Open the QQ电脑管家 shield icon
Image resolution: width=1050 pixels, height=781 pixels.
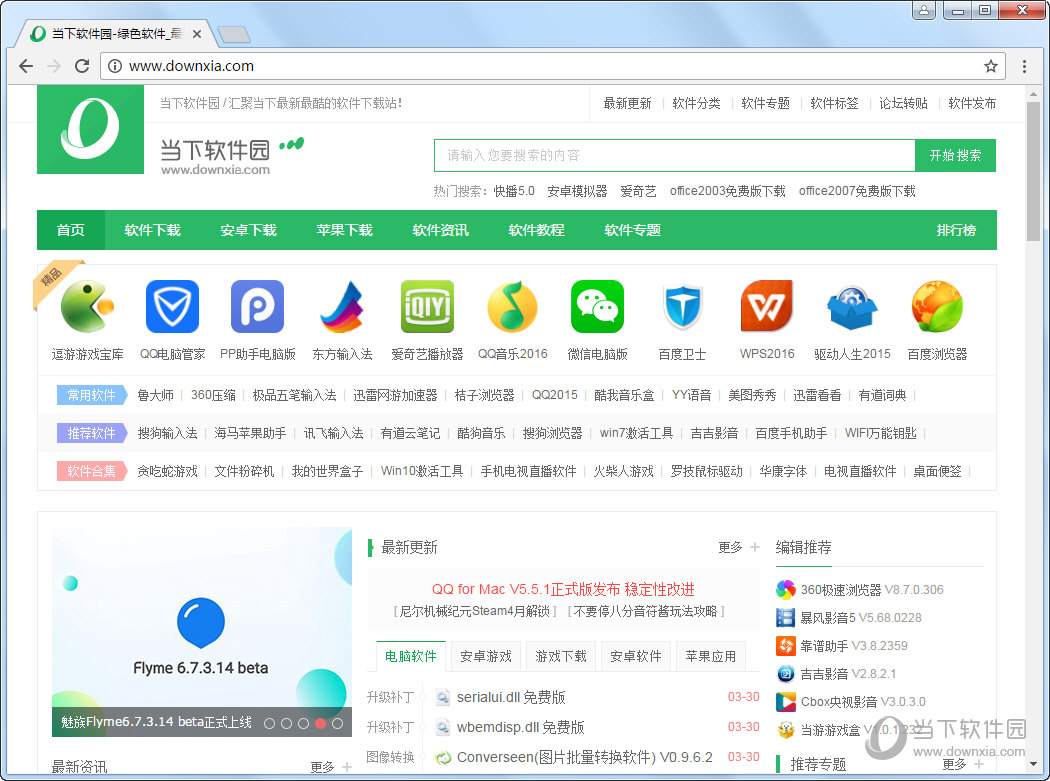point(172,307)
